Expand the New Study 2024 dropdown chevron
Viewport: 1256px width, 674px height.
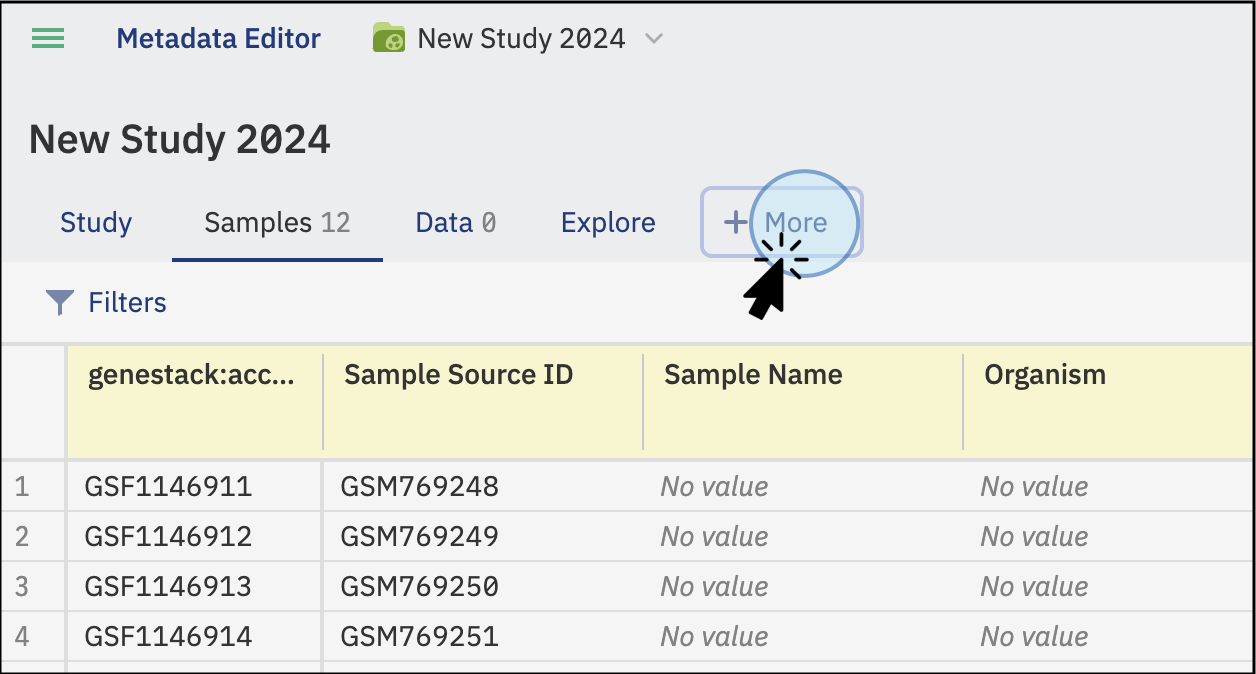tap(654, 39)
